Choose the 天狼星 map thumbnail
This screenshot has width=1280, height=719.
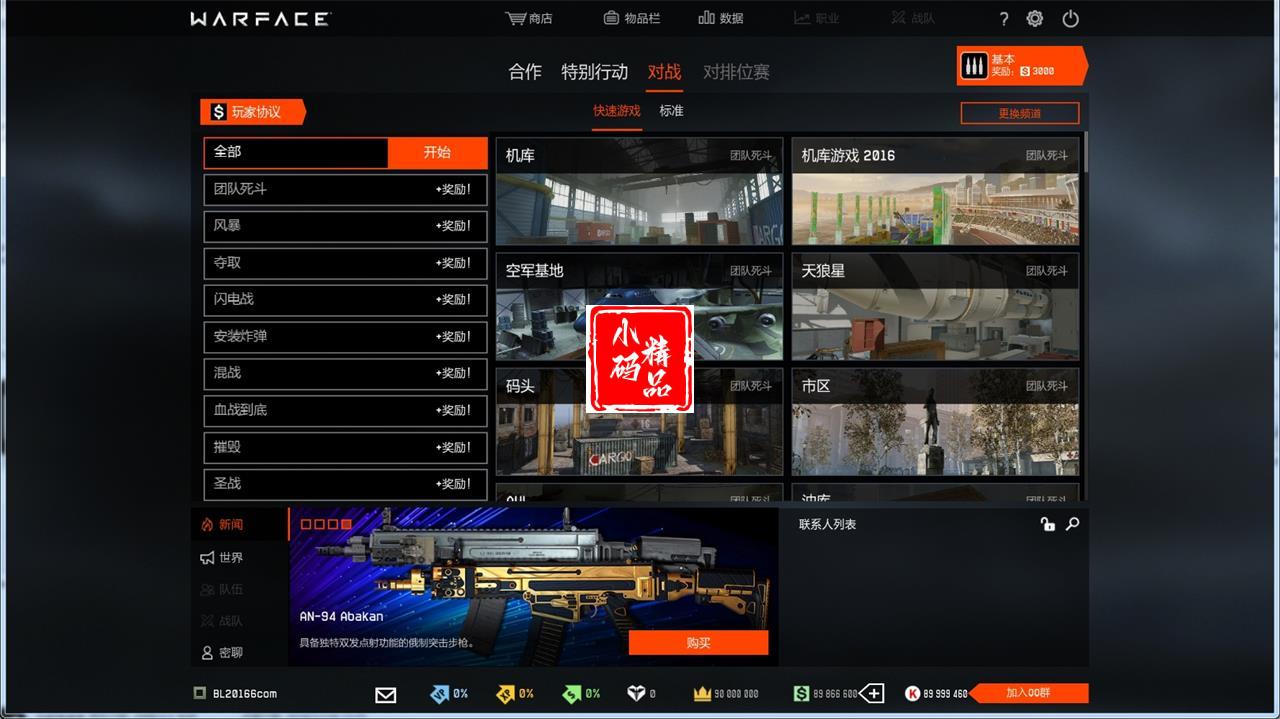tap(935, 307)
